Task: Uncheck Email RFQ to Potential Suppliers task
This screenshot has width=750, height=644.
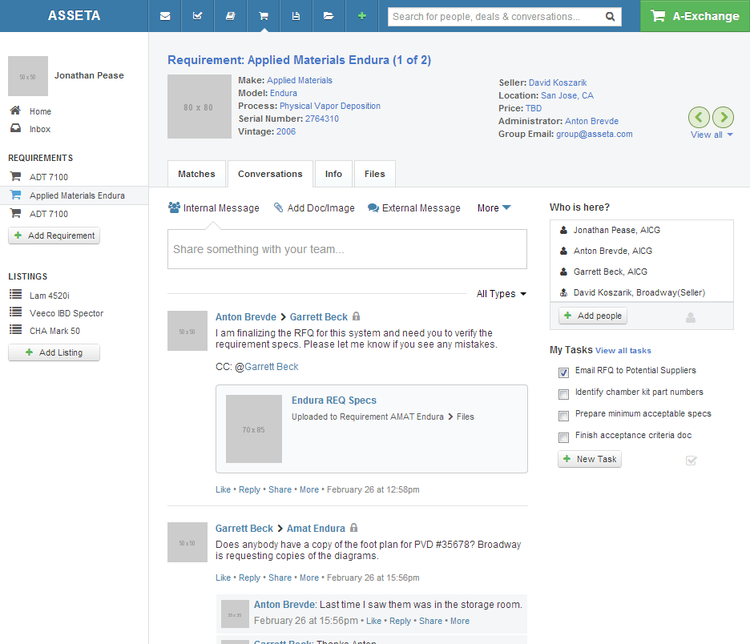Action: coord(564,372)
